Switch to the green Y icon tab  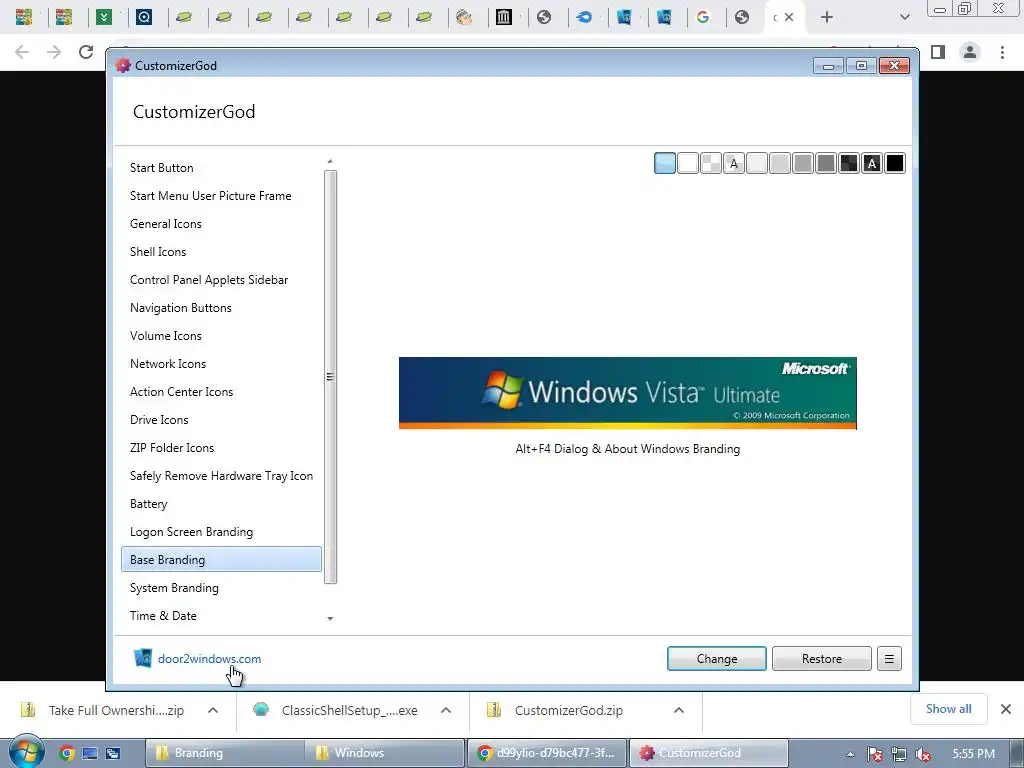pyautogui.click(x=104, y=17)
